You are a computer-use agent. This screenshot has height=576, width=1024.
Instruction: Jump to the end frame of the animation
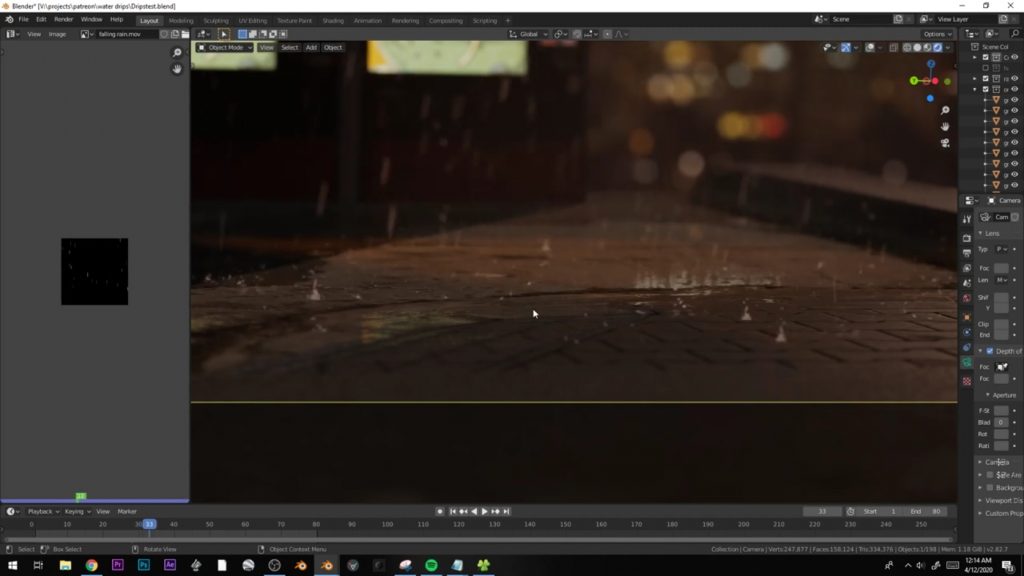tap(506, 511)
